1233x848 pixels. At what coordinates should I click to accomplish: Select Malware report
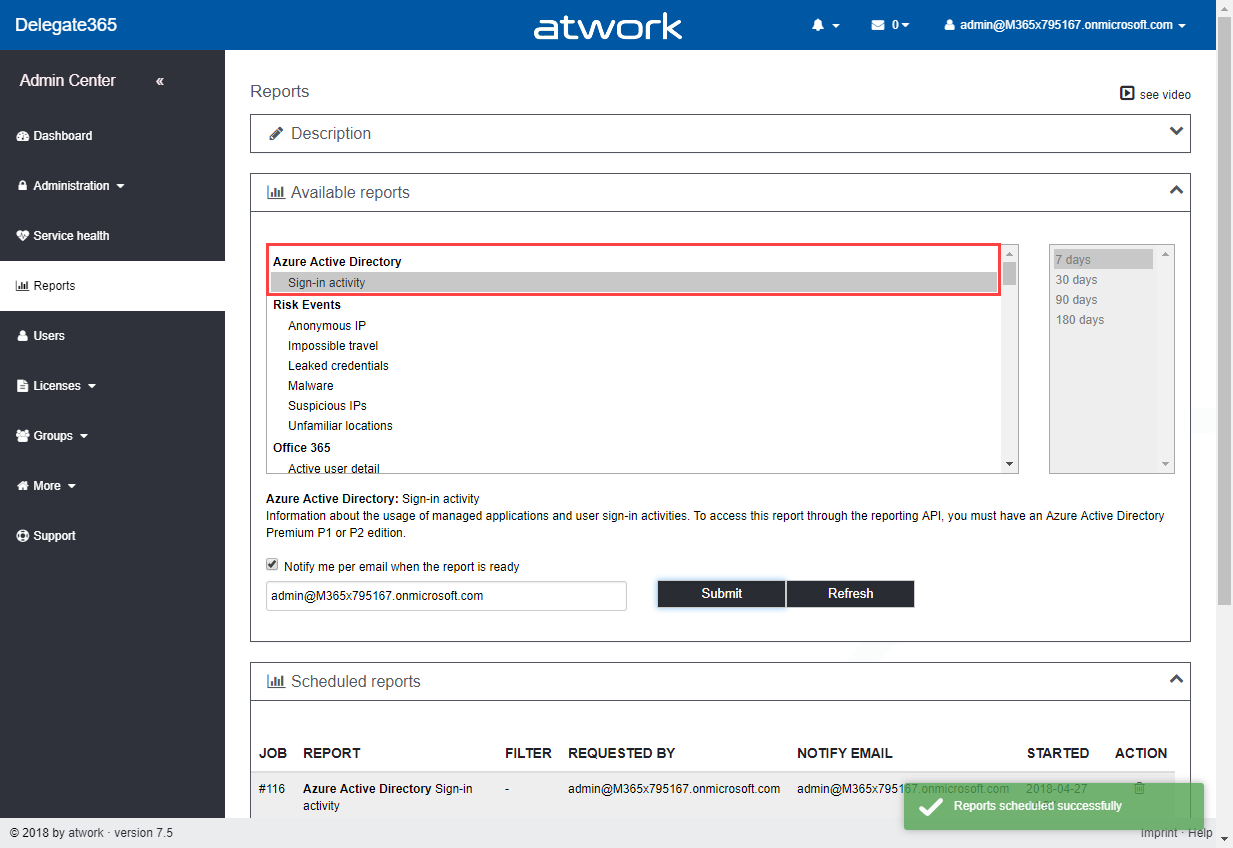pyautogui.click(x=311, y=386)
